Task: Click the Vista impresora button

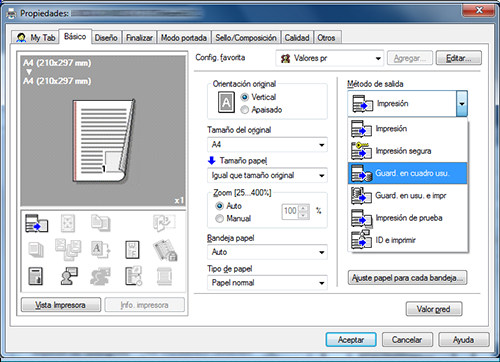Action: [61, 305]
